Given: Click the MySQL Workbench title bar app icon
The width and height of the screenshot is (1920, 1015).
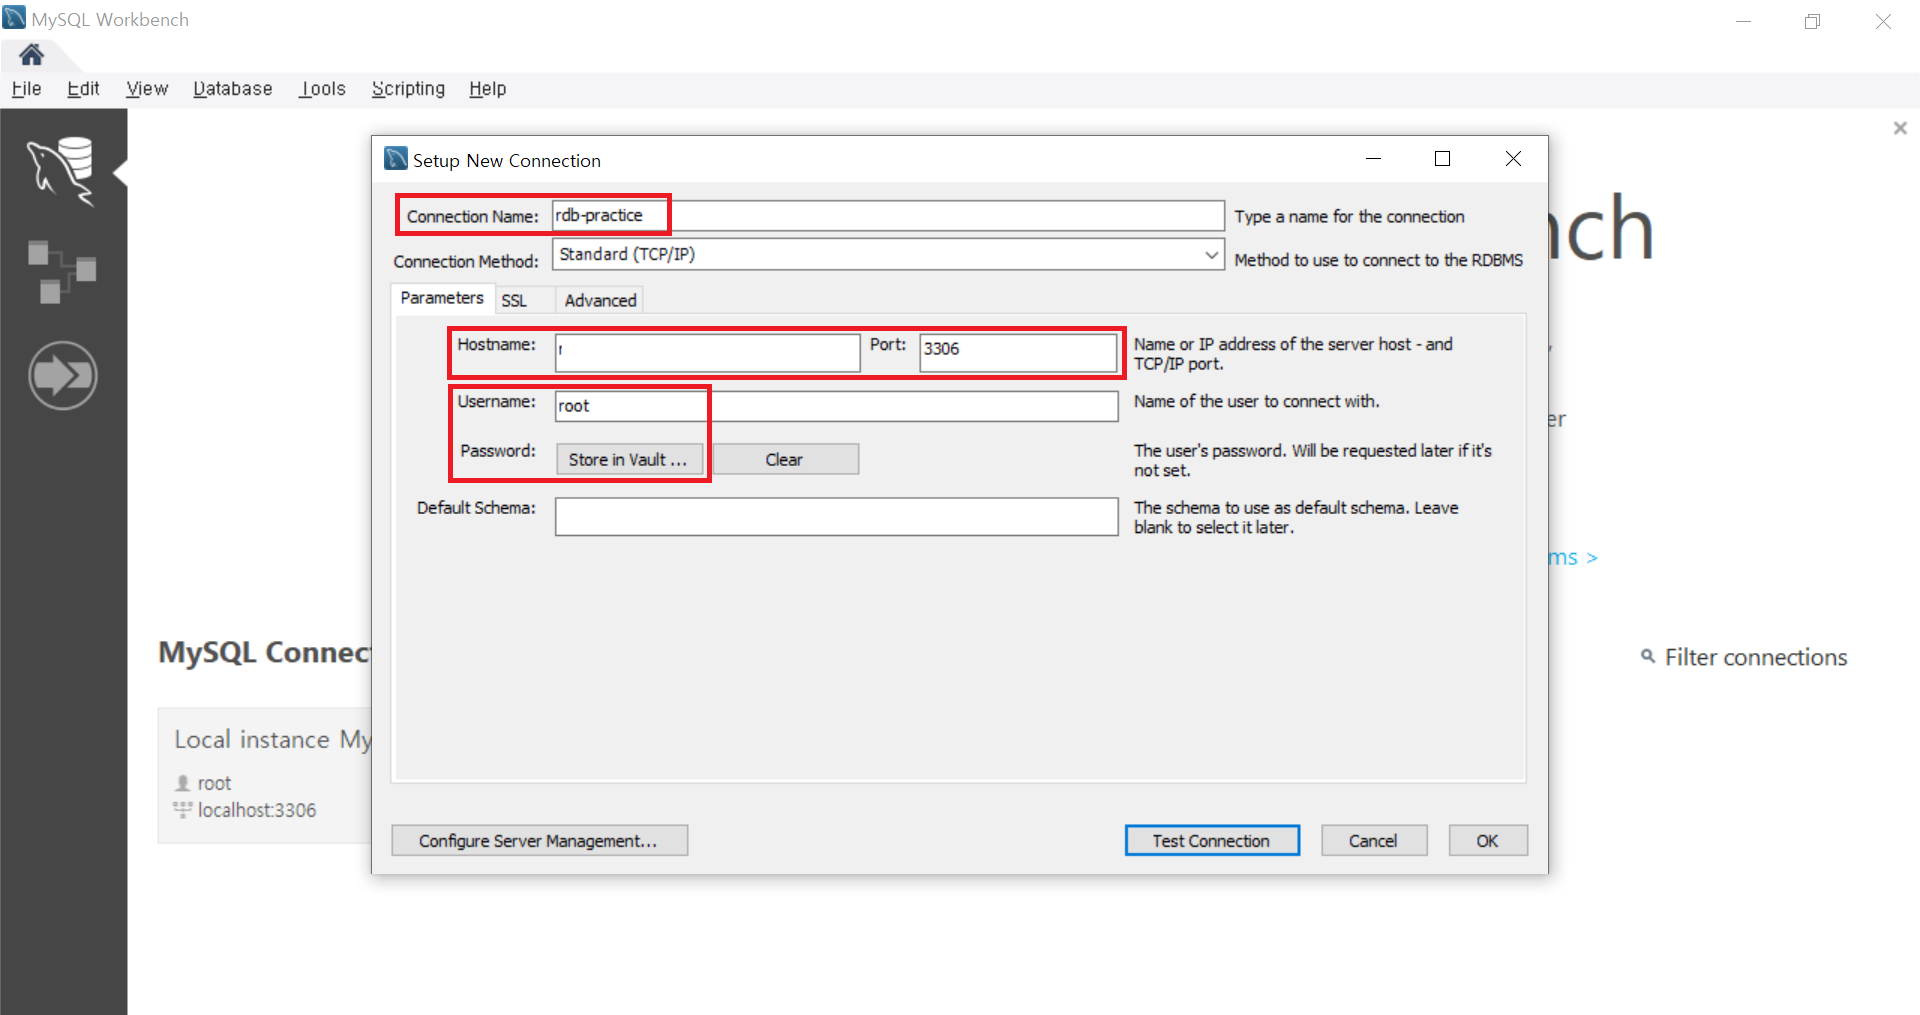Looking at the screenshot, I should point(14,18).
